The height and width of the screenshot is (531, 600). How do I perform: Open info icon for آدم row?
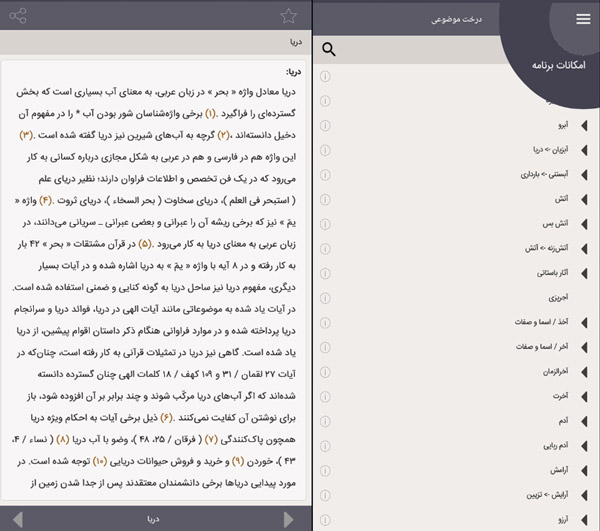pos(325,421)
